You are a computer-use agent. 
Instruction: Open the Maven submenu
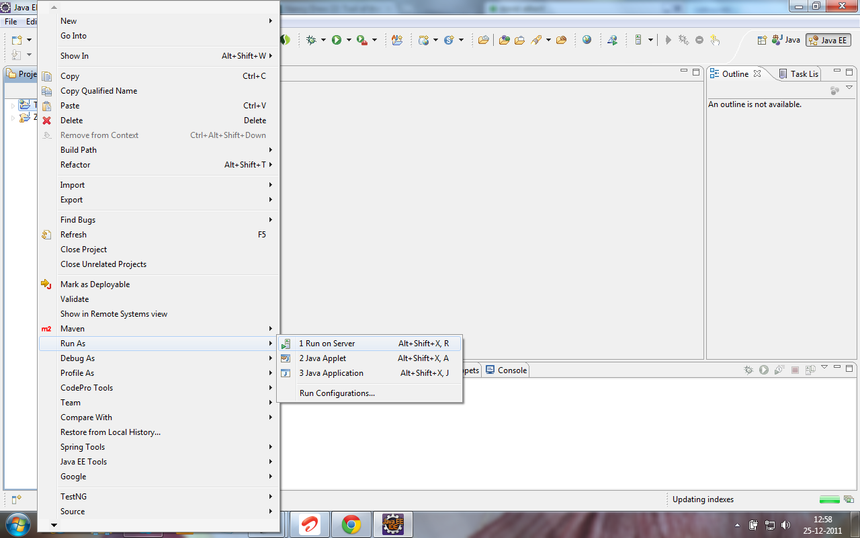coord(72,328)
